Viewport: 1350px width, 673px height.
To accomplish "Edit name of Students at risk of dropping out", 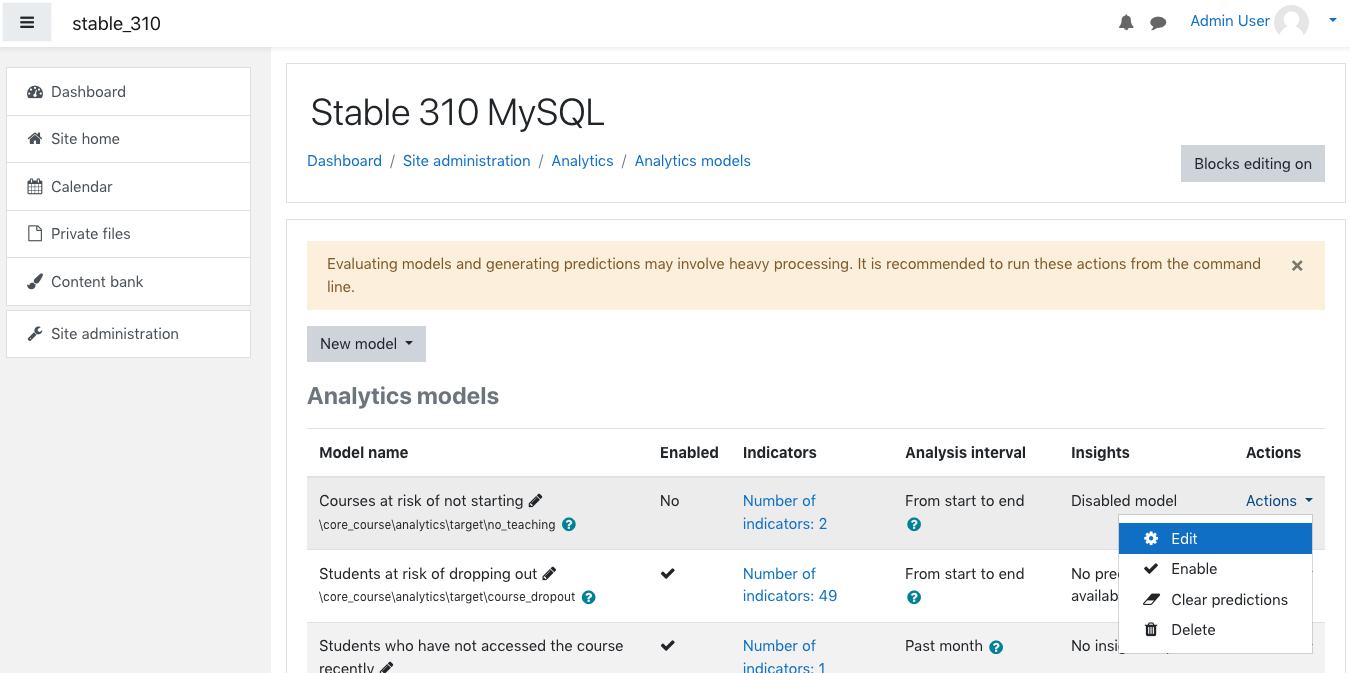I will (x=549, y=573).
